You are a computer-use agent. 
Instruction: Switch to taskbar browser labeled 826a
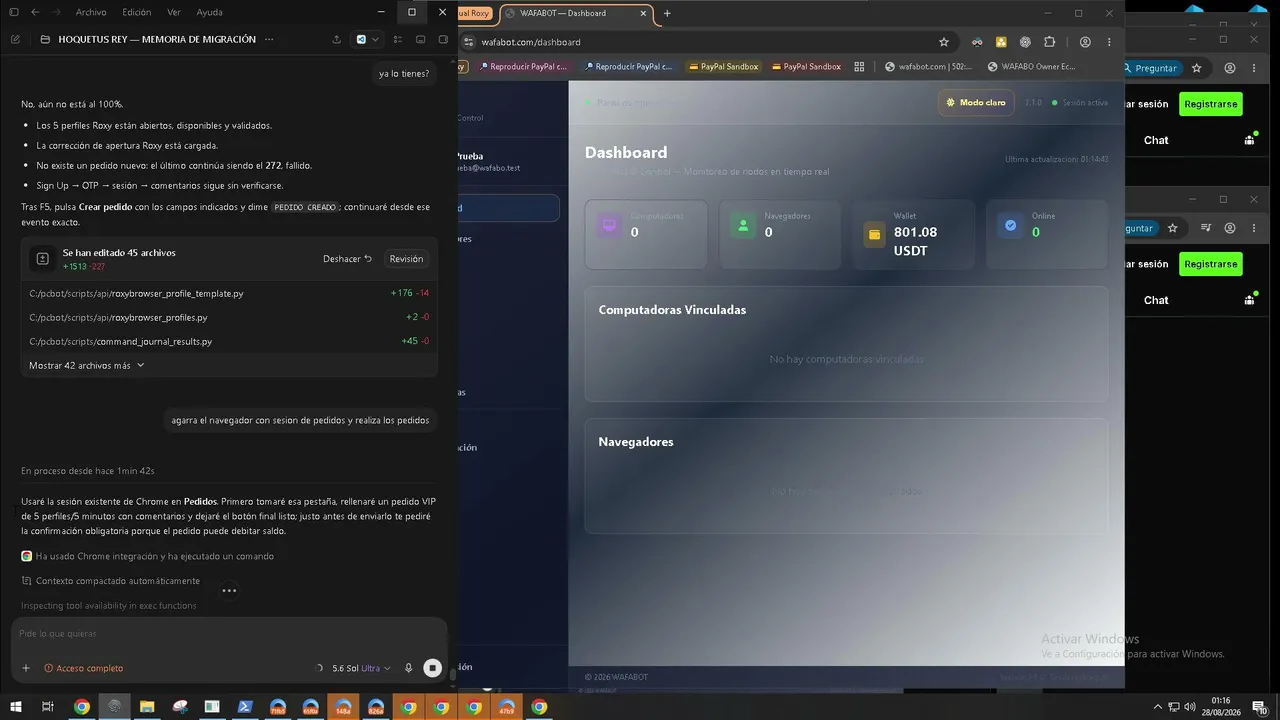click(376, 707)
